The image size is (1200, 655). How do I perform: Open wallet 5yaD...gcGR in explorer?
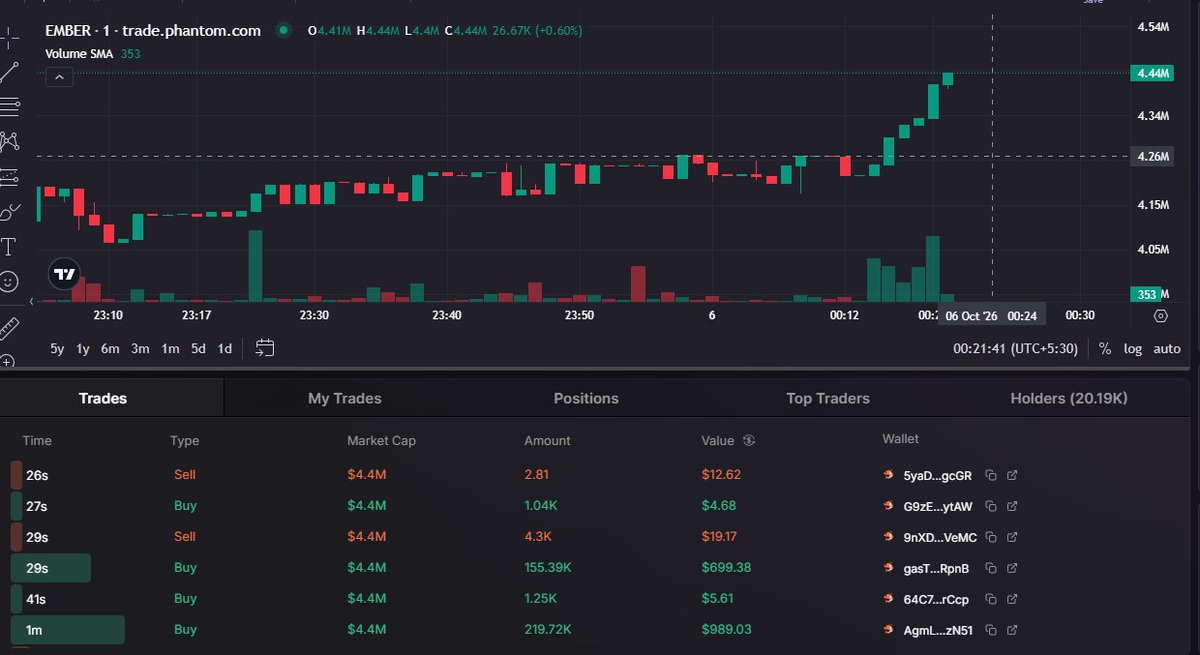(x=1012, y=475)
